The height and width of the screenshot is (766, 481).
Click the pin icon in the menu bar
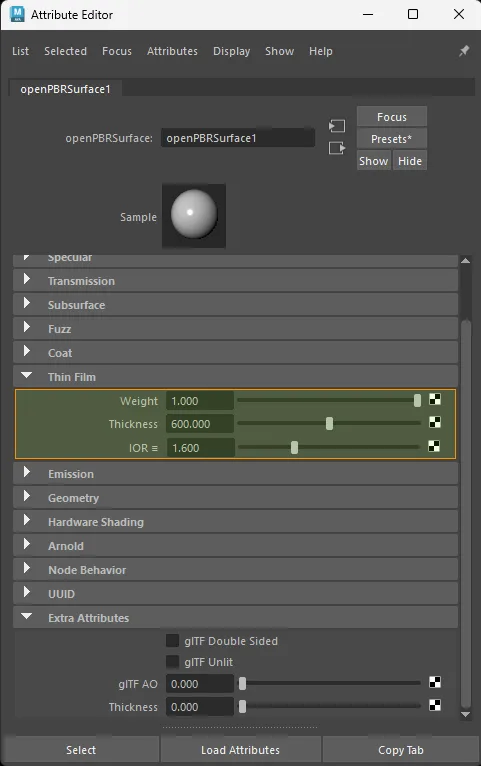tap(464, 51)
